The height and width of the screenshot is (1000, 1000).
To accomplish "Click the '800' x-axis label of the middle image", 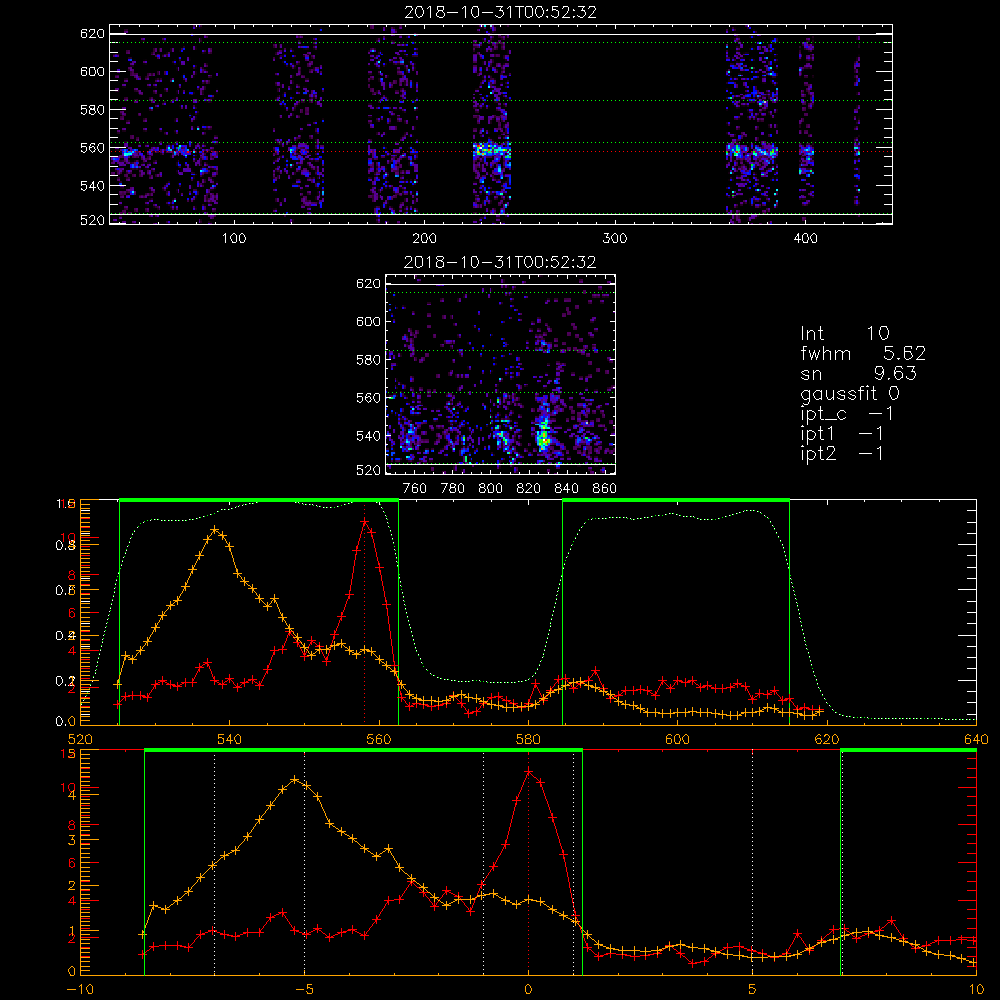I will pyautogui.click(x=490, y=489).
